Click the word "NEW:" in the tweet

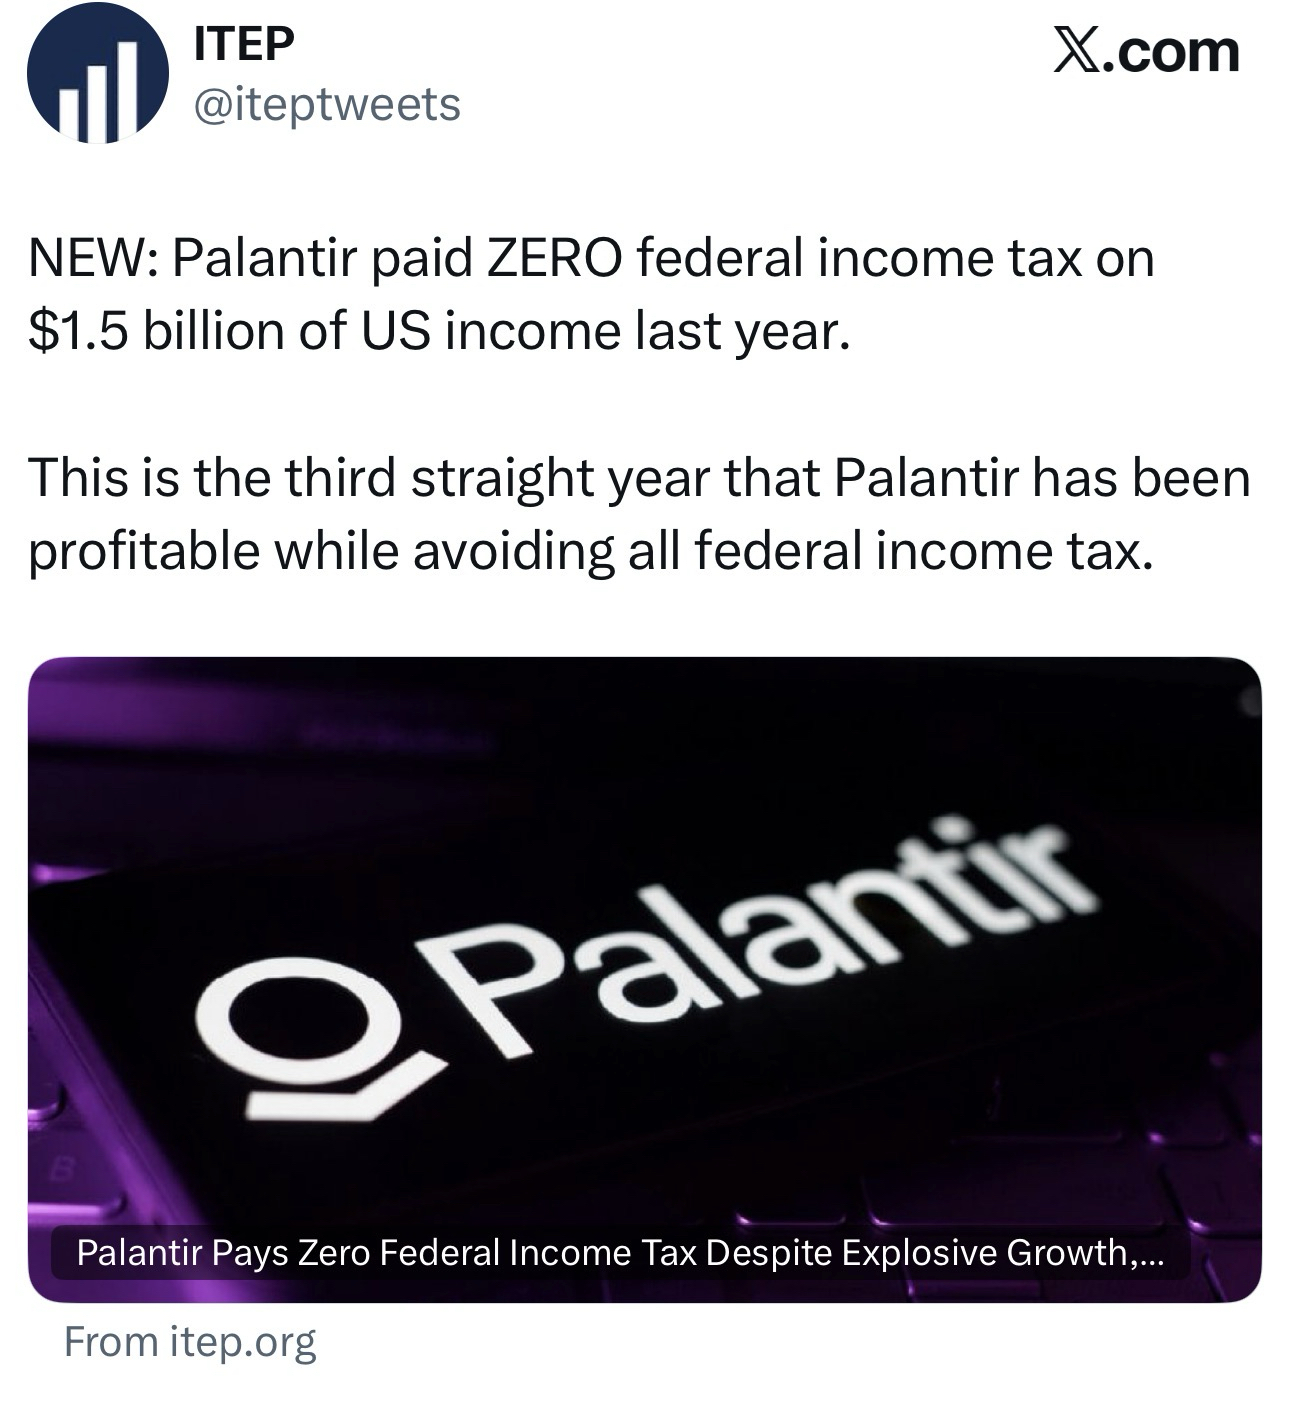click(x=90, y=259)
